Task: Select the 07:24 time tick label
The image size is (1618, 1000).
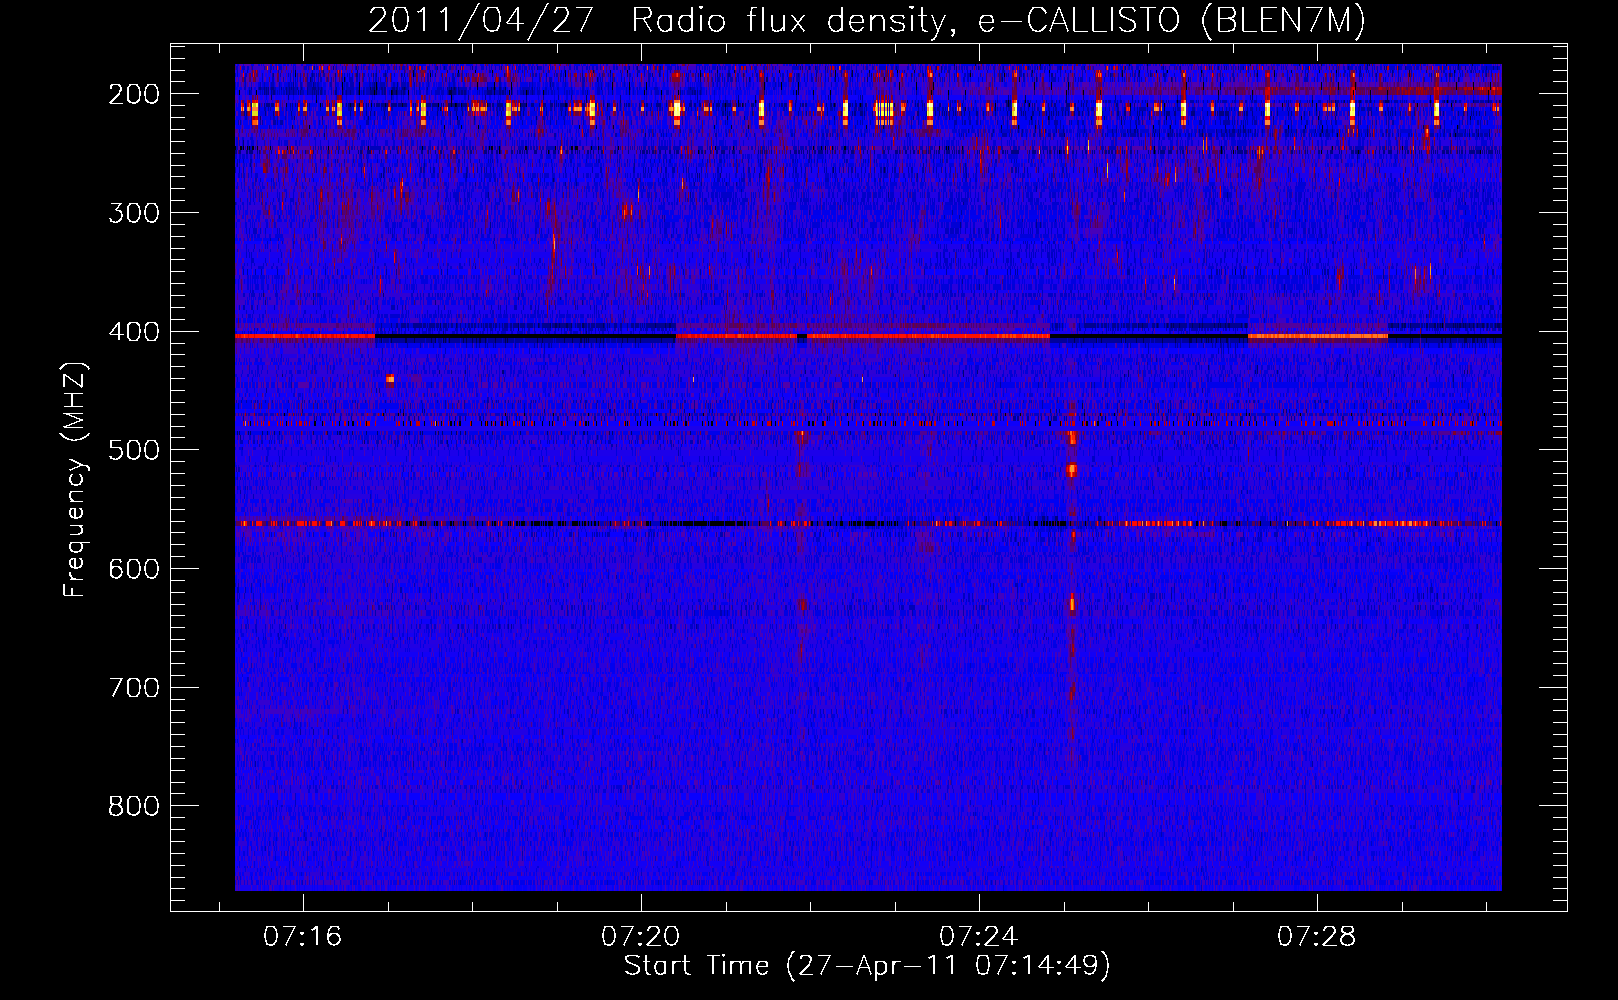Action: click(x=978, y=937)
